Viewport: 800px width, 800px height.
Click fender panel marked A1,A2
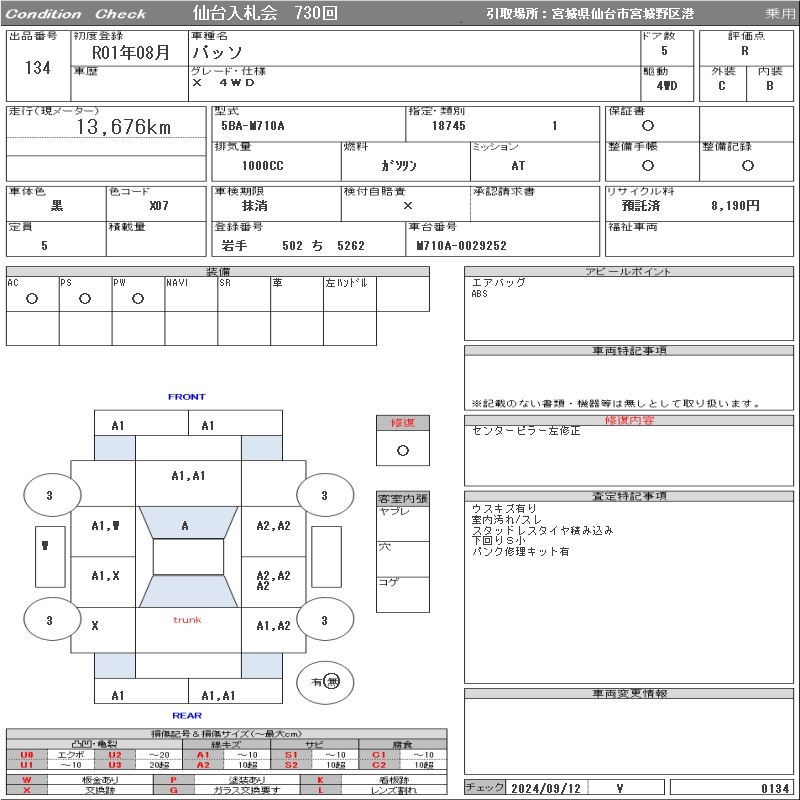pos(273,630)
